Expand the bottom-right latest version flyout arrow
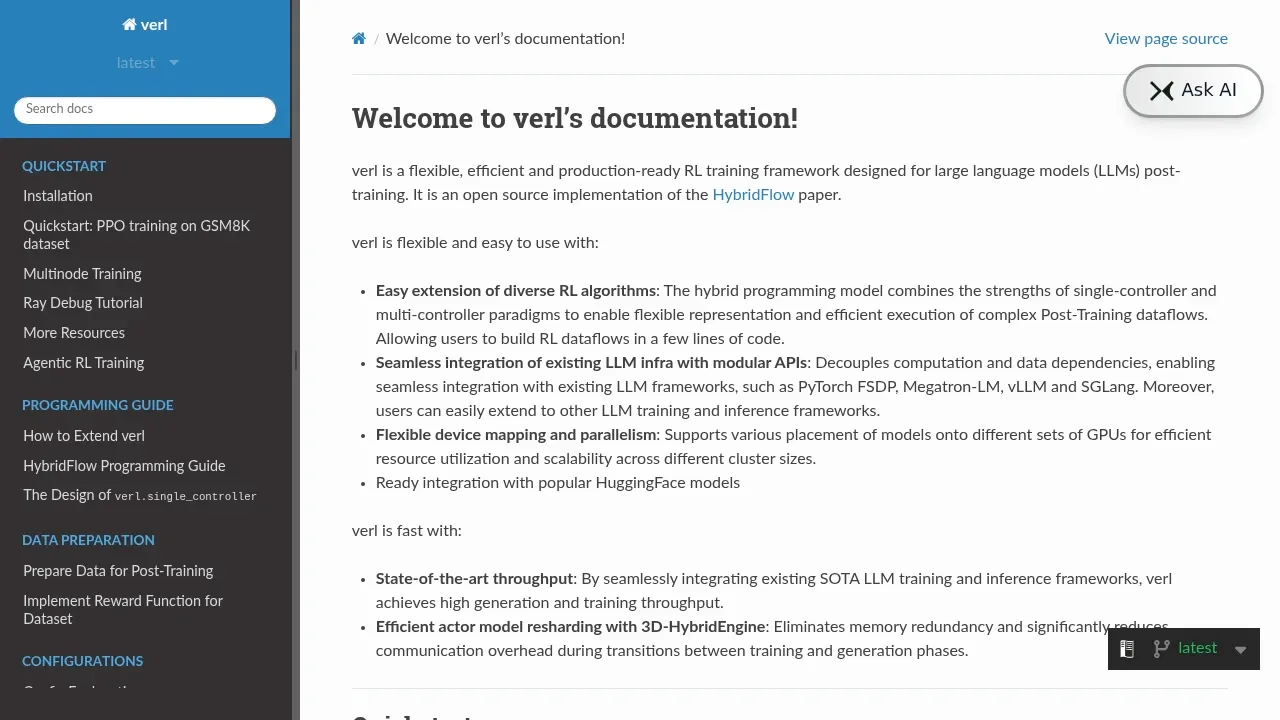1280x720 pixels. pos(1240,650)
